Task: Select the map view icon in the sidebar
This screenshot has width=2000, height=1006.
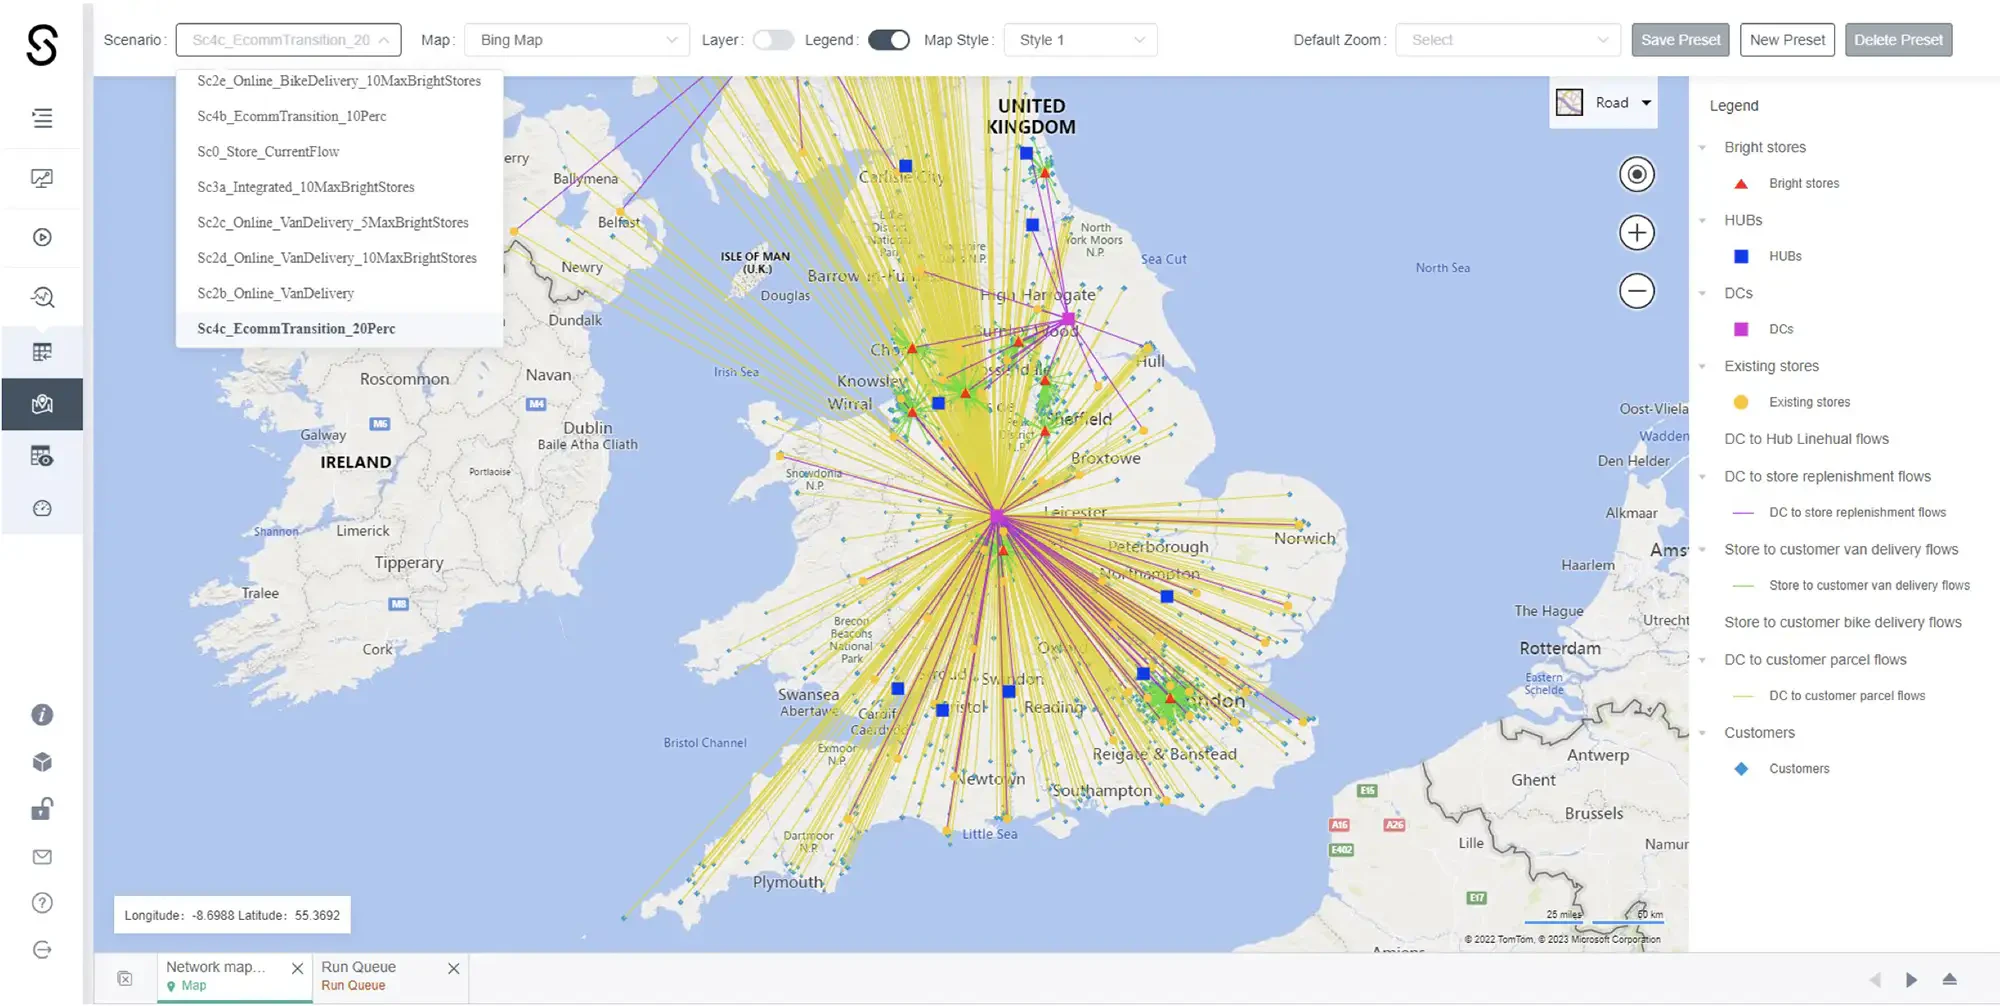Action: pyautogui.click(x=42, y=404)
